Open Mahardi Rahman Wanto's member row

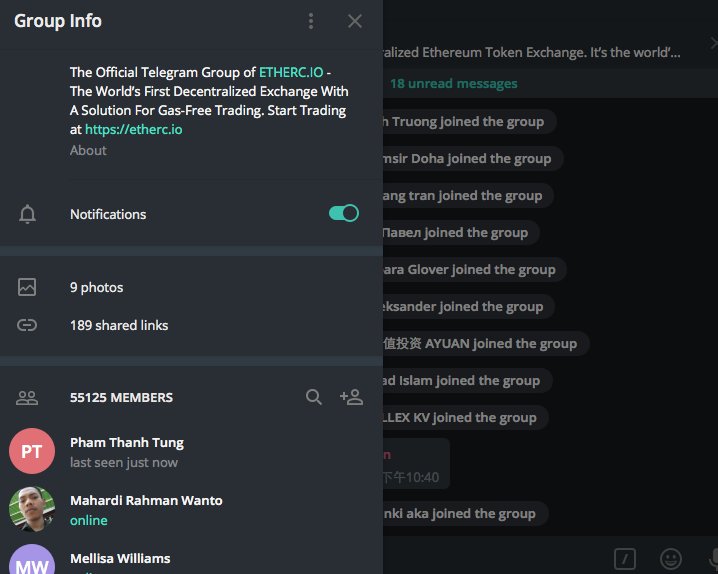click(191, 509)
